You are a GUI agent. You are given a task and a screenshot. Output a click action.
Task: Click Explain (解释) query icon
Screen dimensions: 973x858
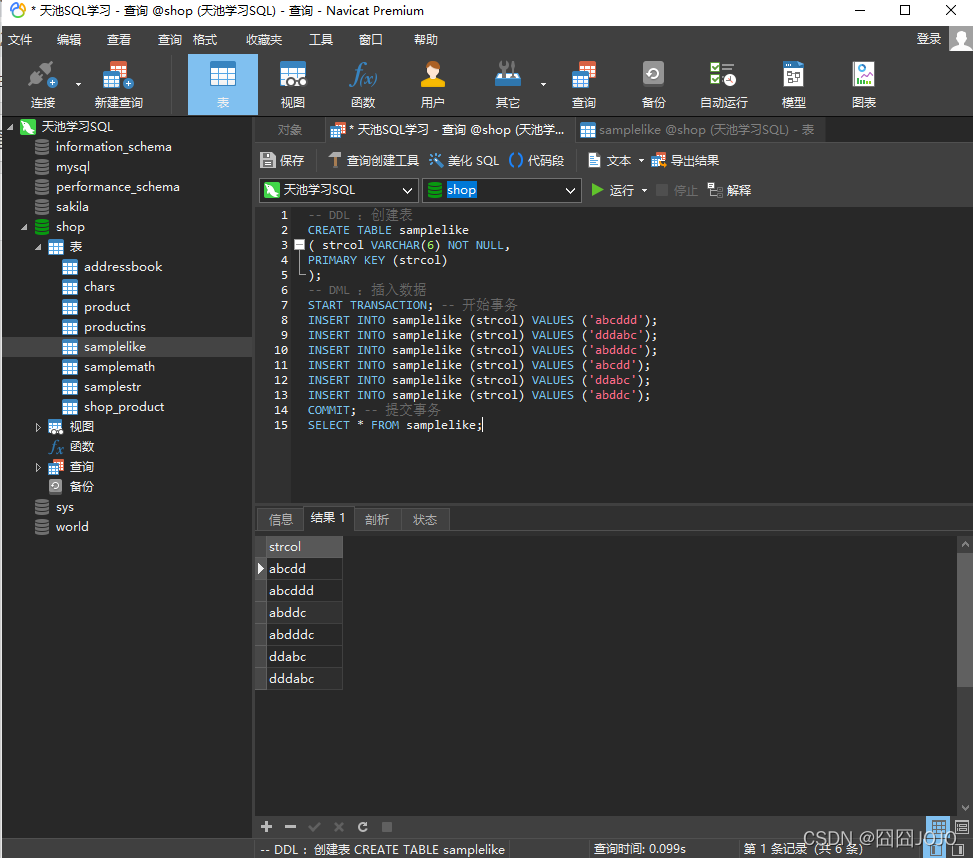(730, 190)
